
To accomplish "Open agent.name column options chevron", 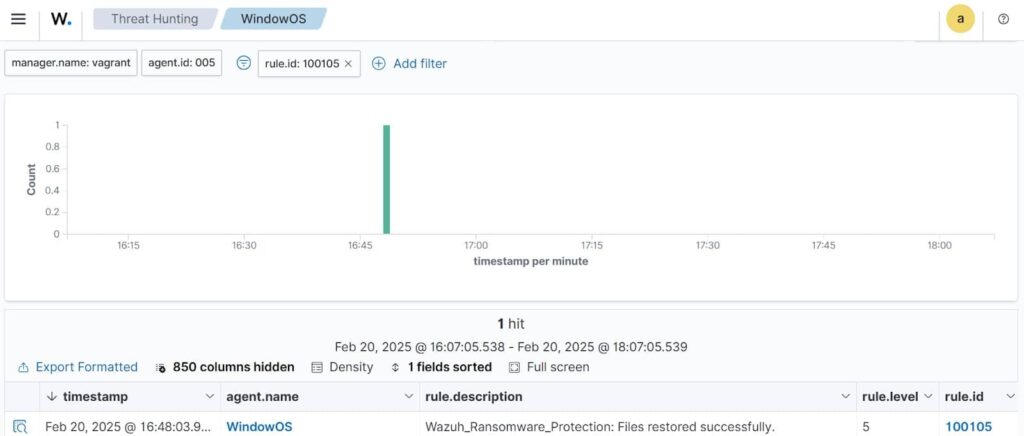I will tap(409, 396).
